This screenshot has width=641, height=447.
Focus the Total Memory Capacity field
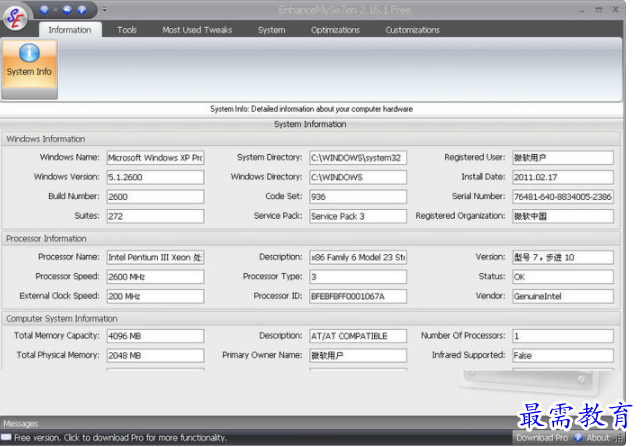click(x=155, y=336)
